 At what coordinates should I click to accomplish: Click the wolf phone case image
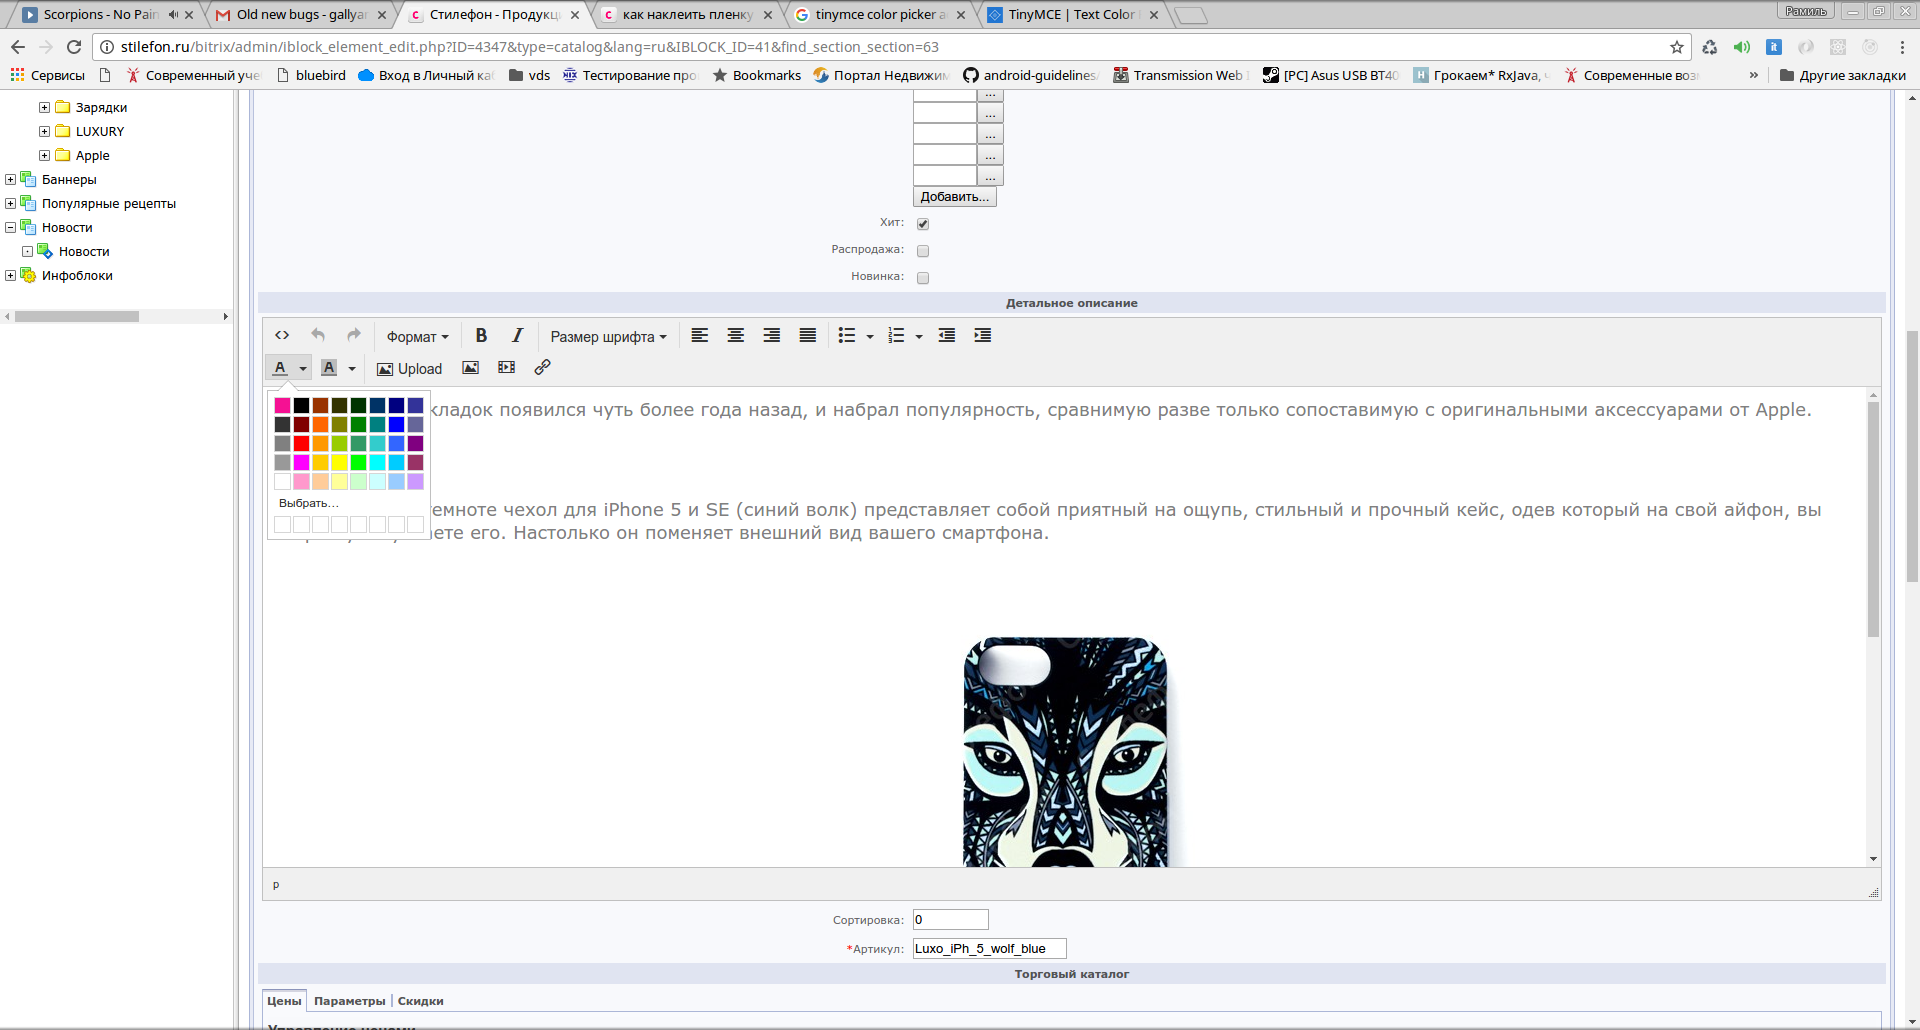point(1065,751)
